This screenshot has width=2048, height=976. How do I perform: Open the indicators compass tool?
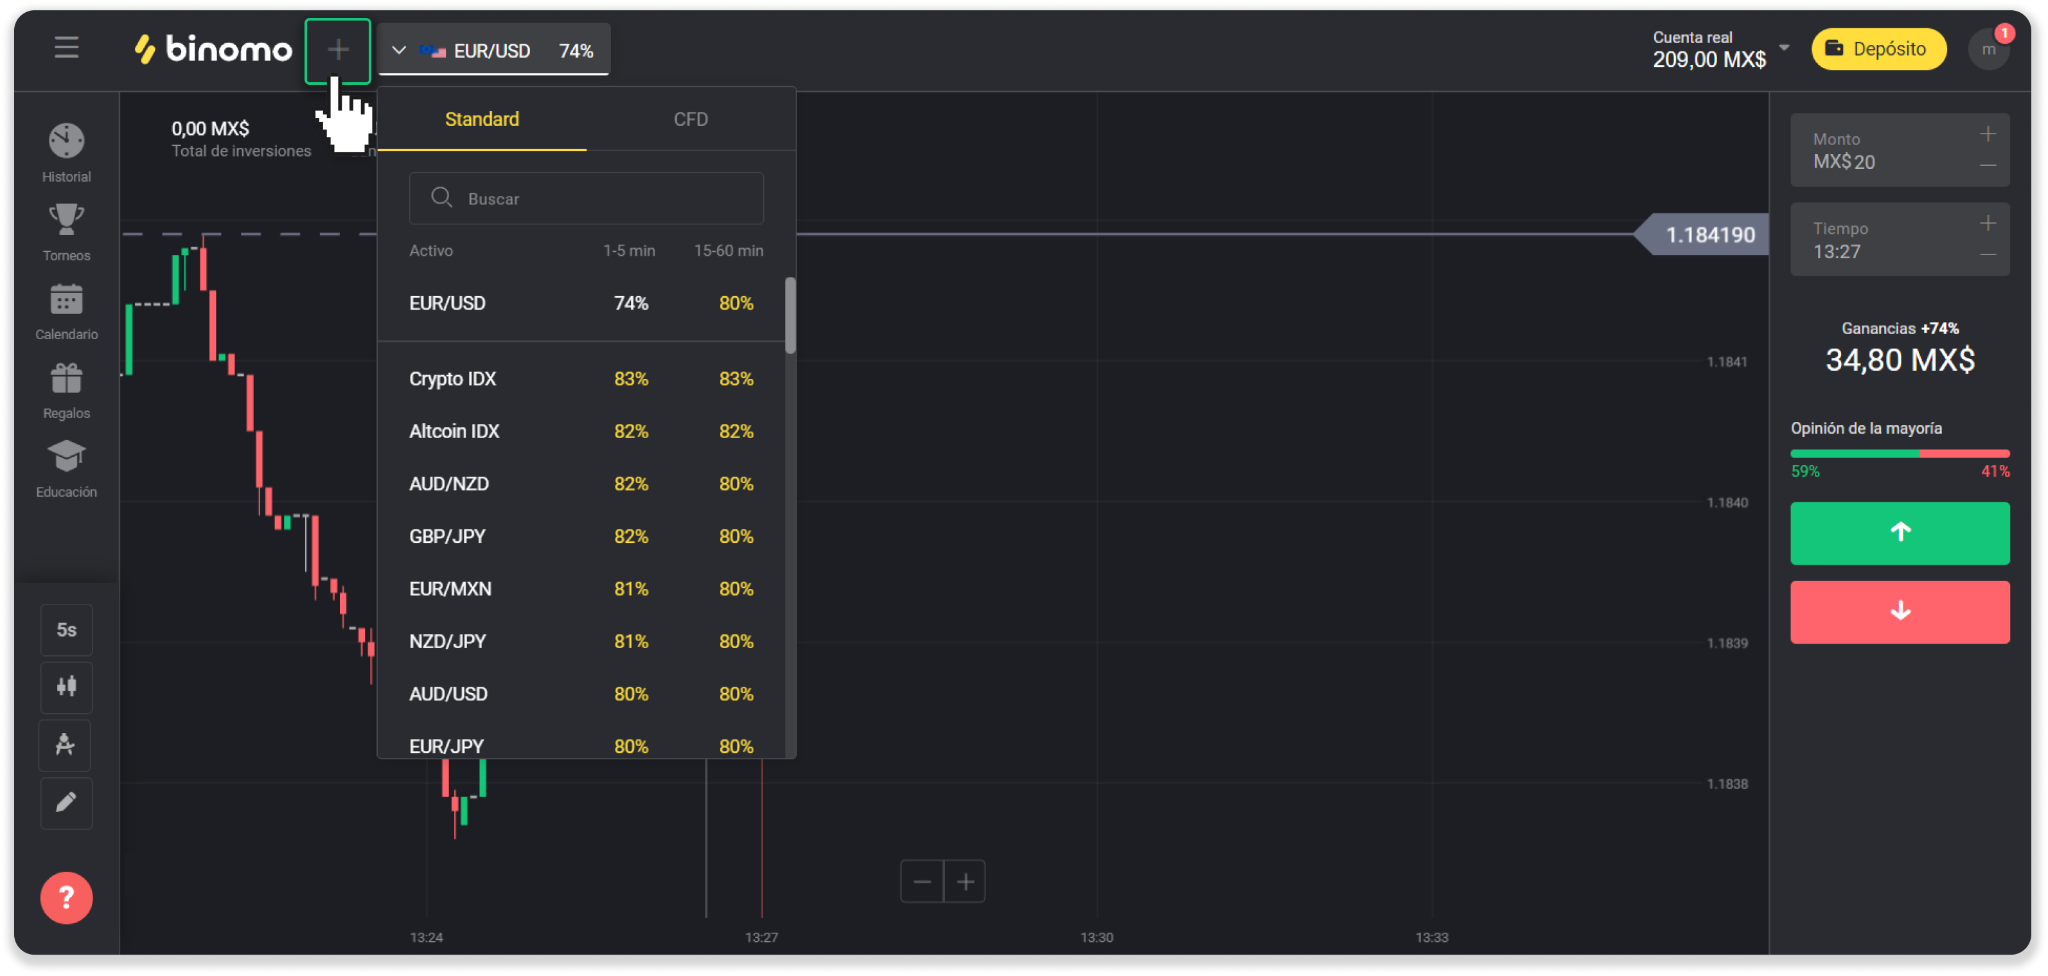tap(66, 745)
